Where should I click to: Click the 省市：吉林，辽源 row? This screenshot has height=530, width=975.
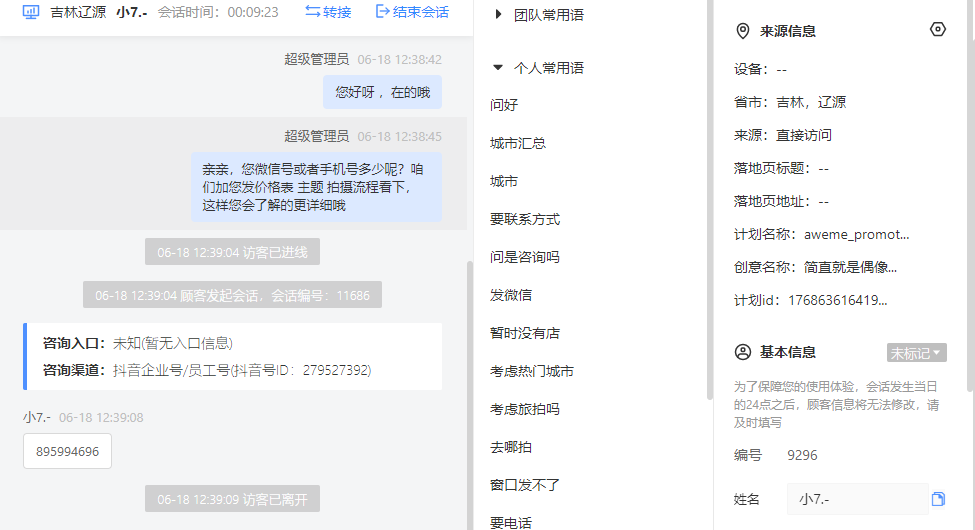(x=790, y=102)
